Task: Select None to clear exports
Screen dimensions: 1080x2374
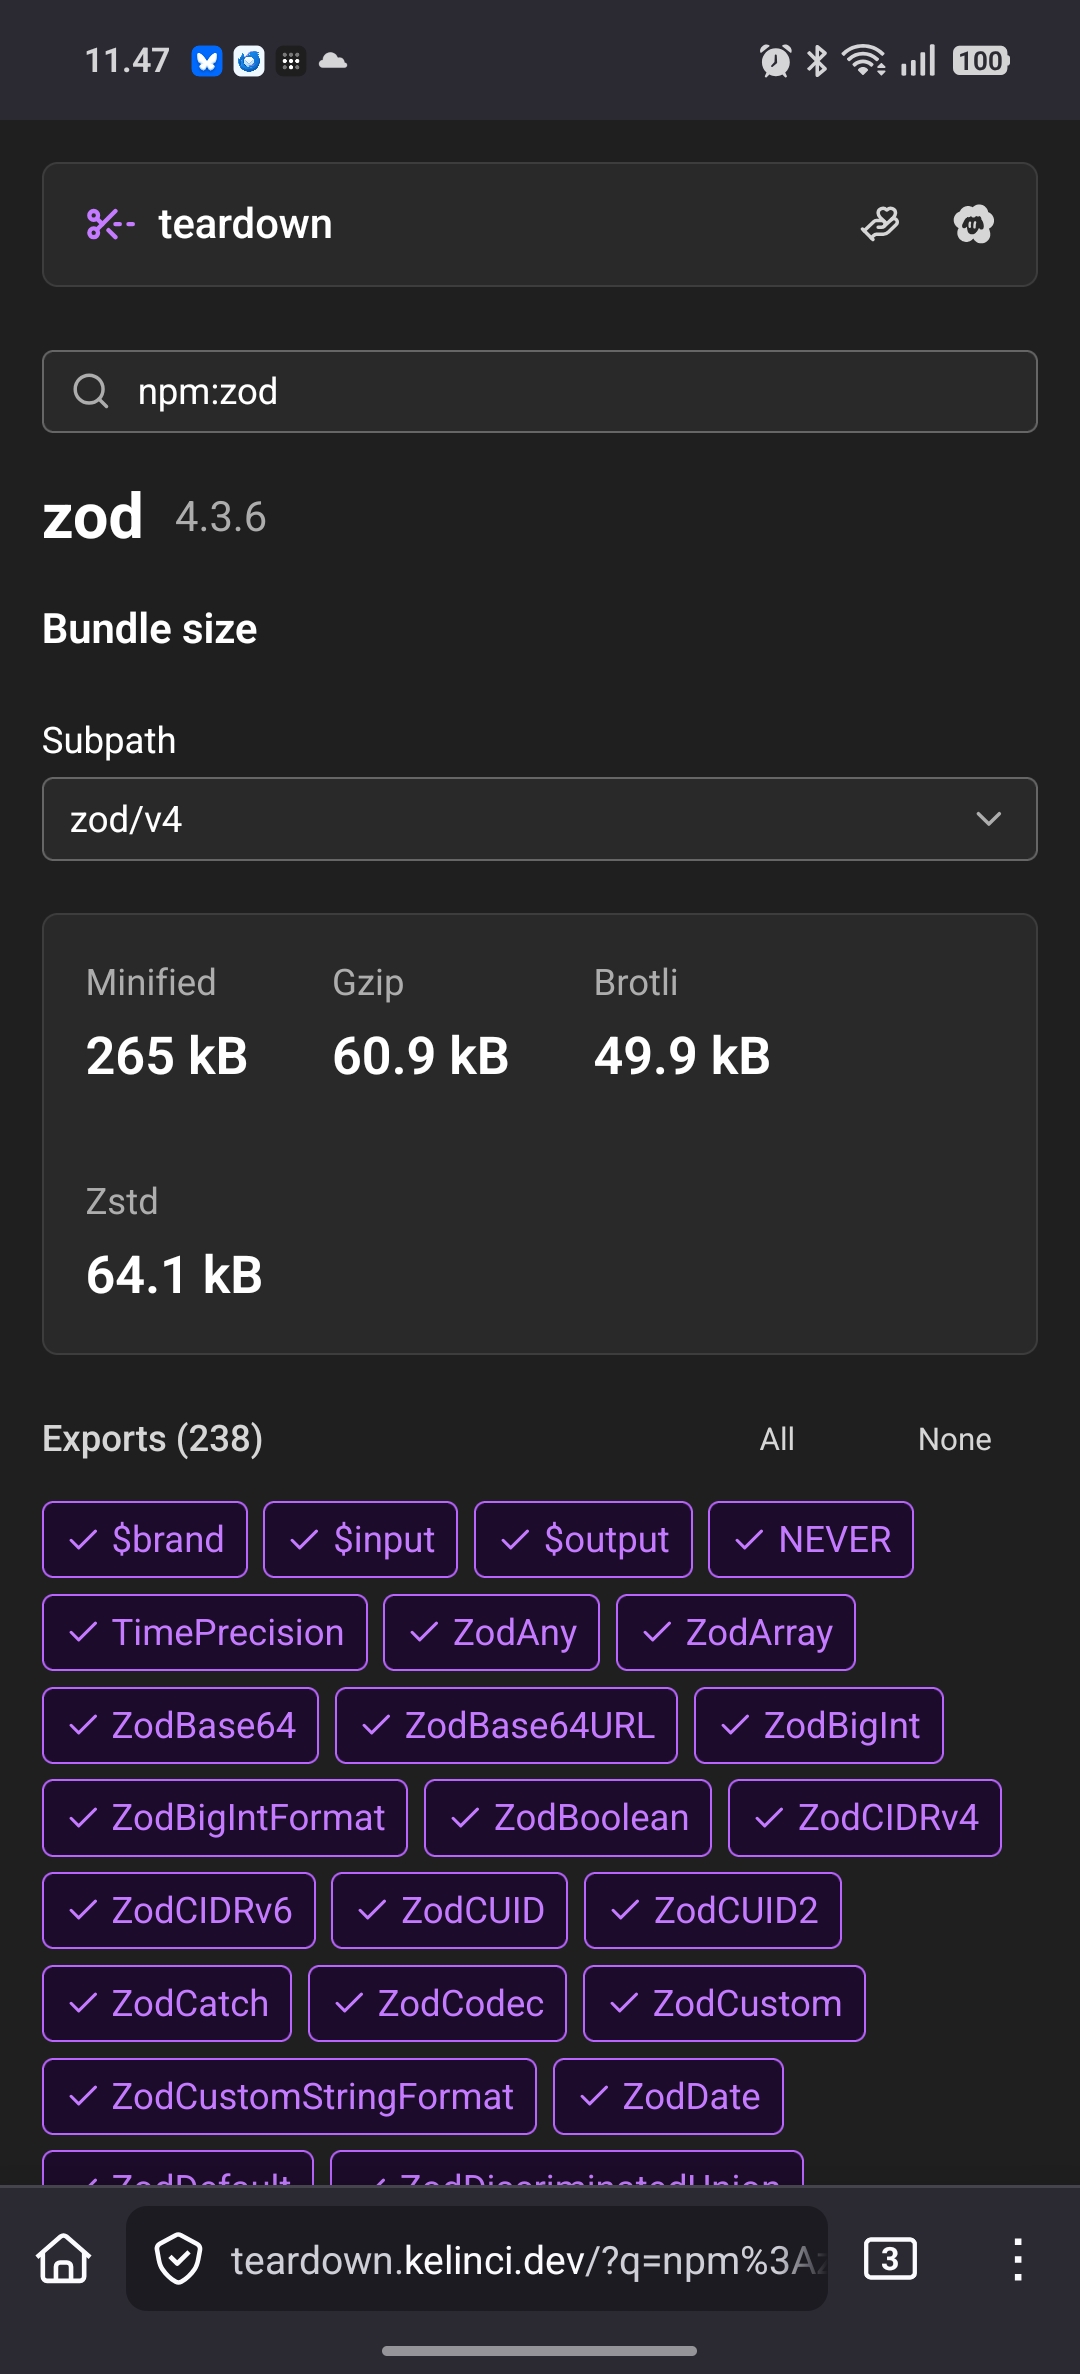Action: pyautogui.click(x=954, y=1439)
